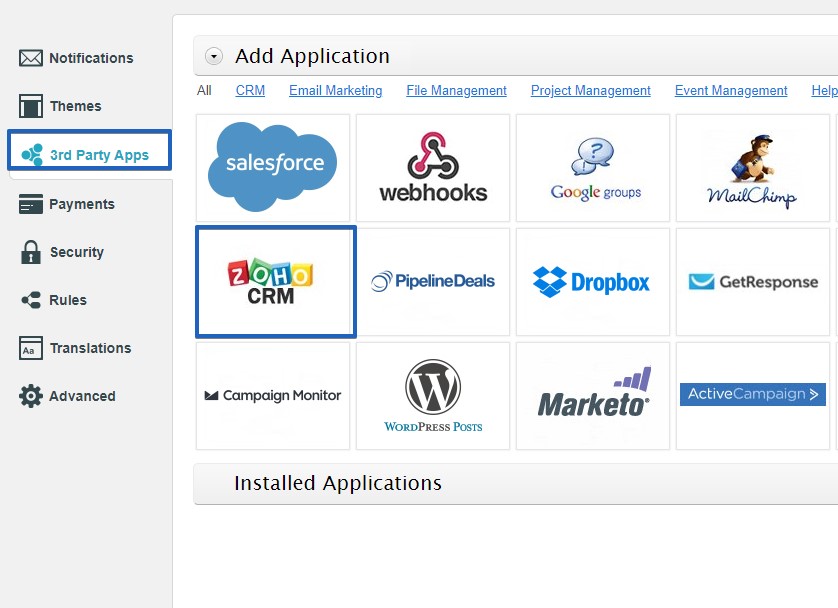Viewport: 838px width, 608px height.
Task: Click the Notifications envelope icon
Action: 30,58
